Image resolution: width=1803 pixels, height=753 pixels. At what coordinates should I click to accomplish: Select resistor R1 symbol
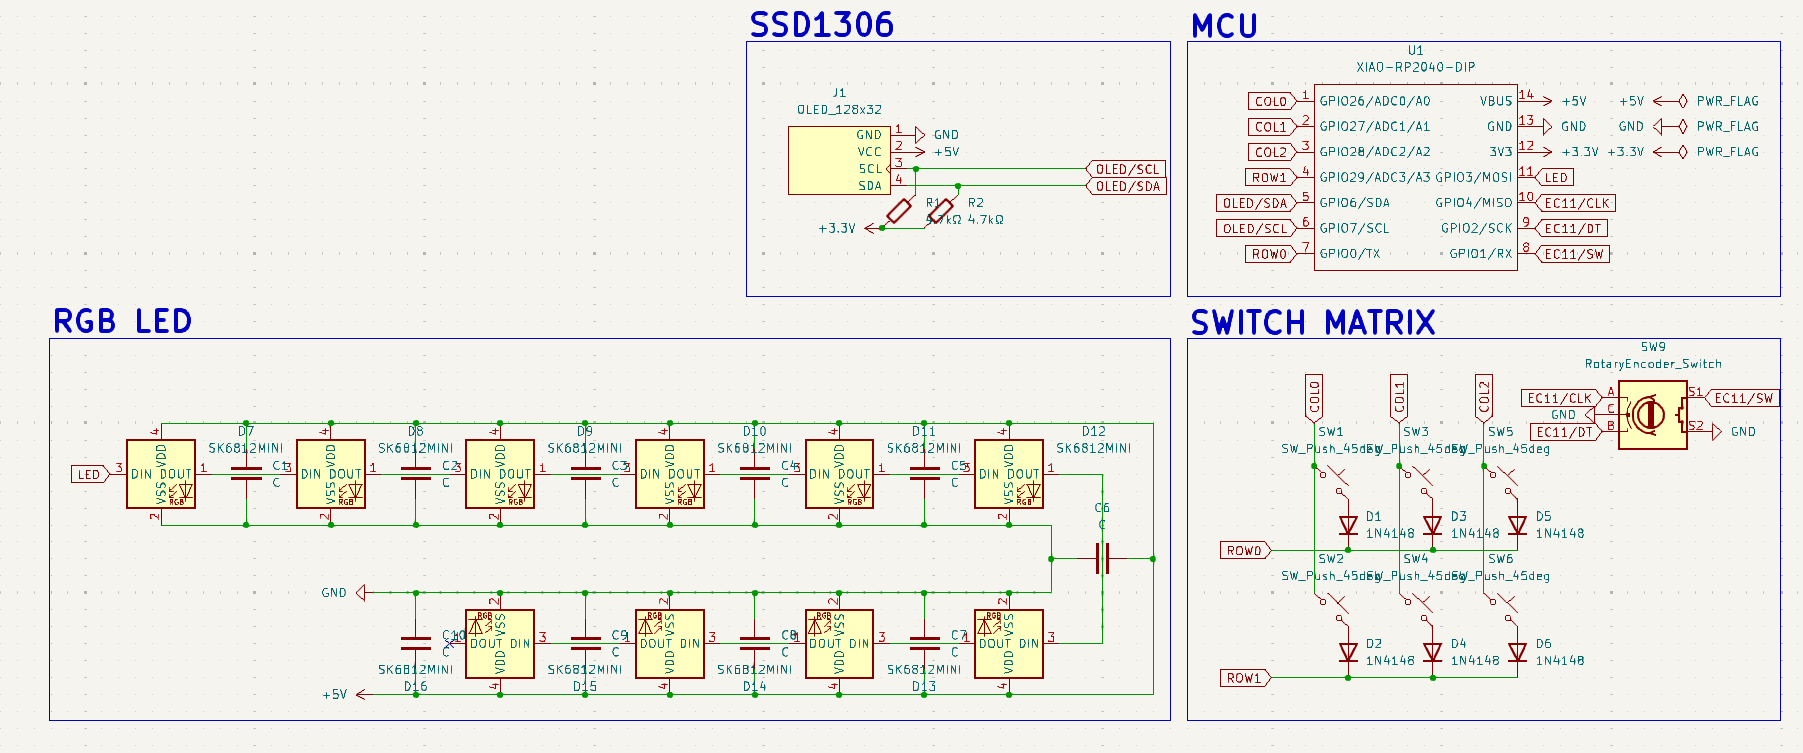(x=899, y=211)
